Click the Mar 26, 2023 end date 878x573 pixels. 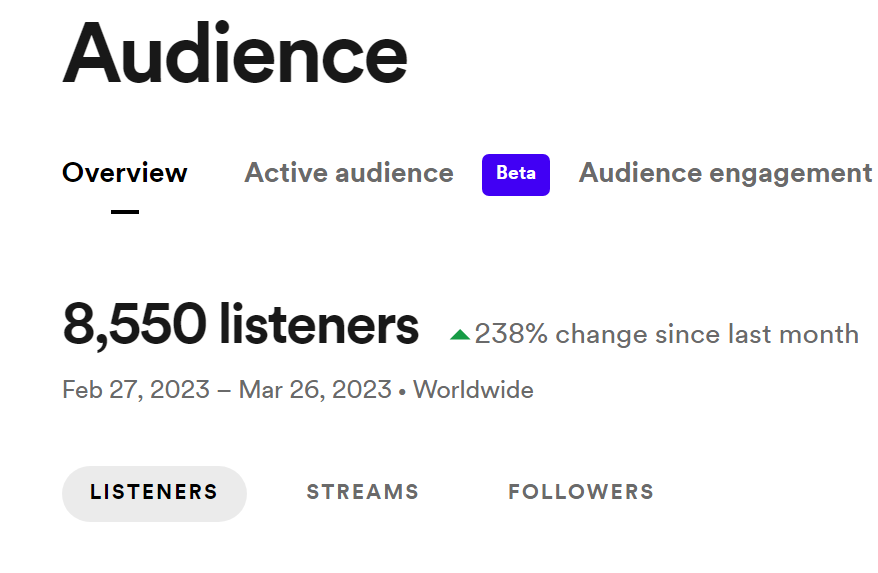coord(315,389)
